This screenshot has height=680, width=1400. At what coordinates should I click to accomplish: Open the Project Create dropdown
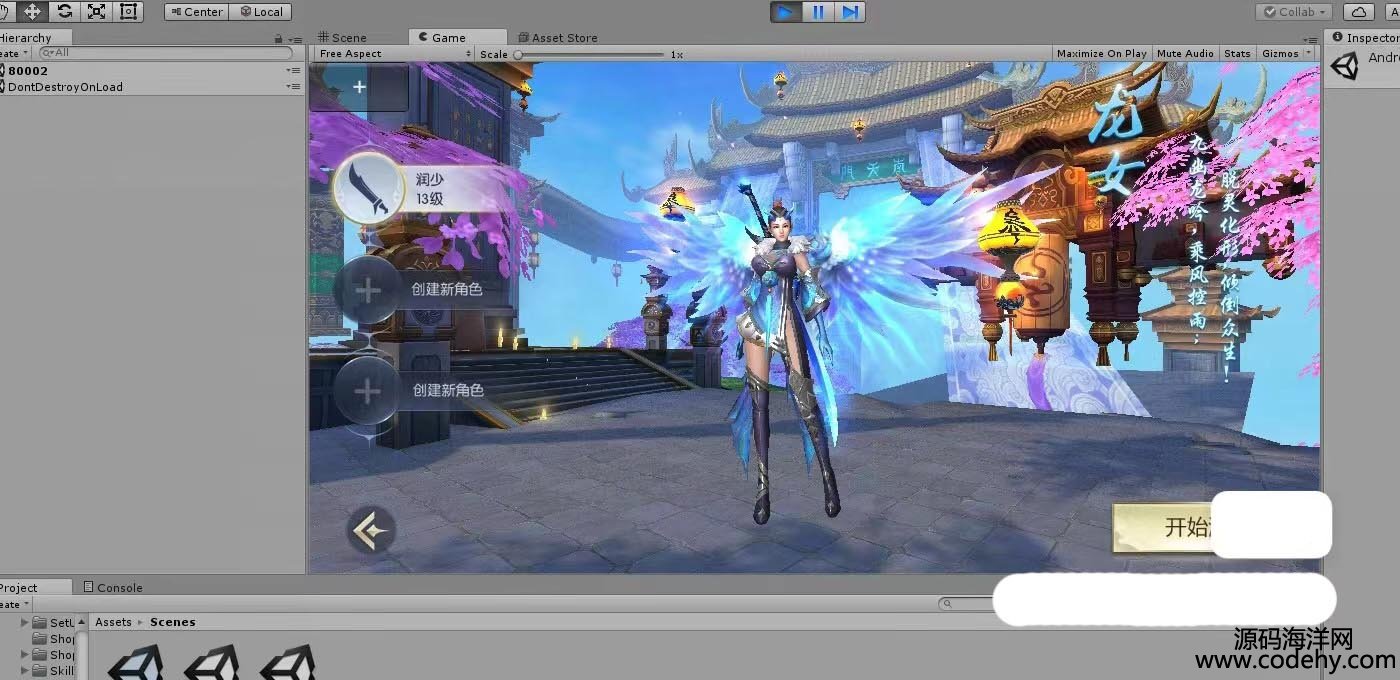tap(14, 604)
